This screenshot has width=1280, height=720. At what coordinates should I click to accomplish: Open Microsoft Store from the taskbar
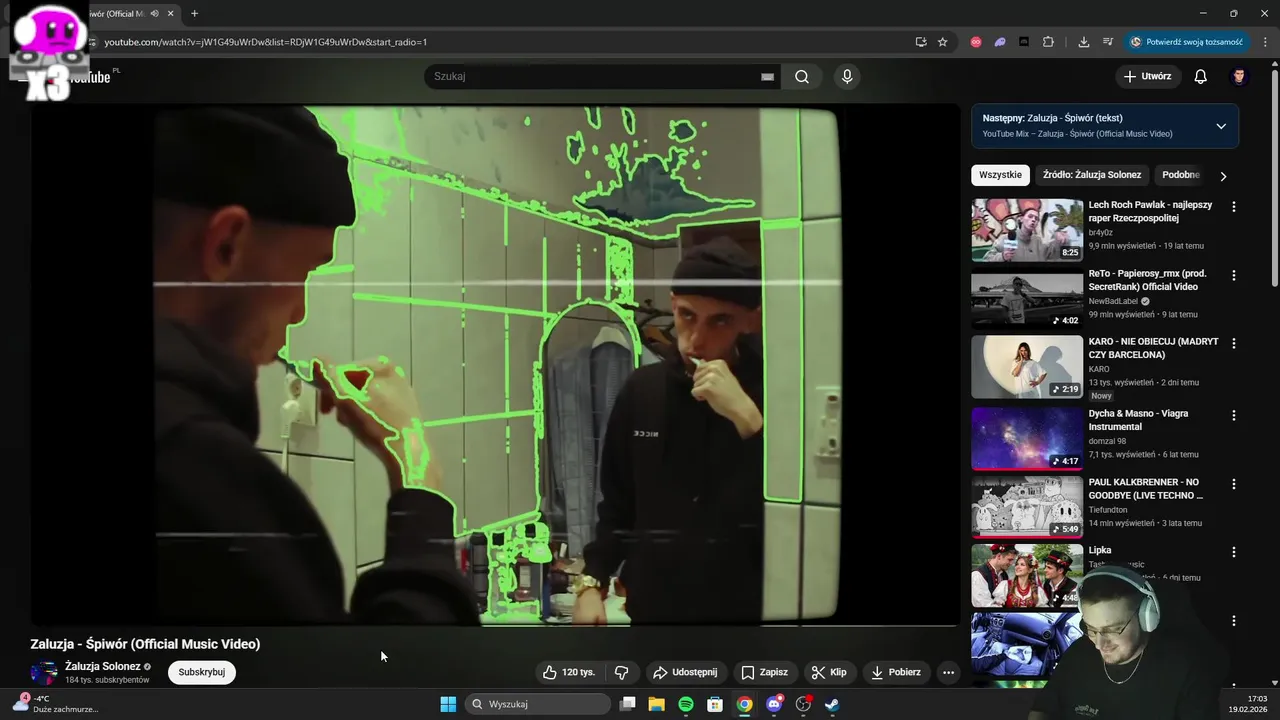[715, 704]
